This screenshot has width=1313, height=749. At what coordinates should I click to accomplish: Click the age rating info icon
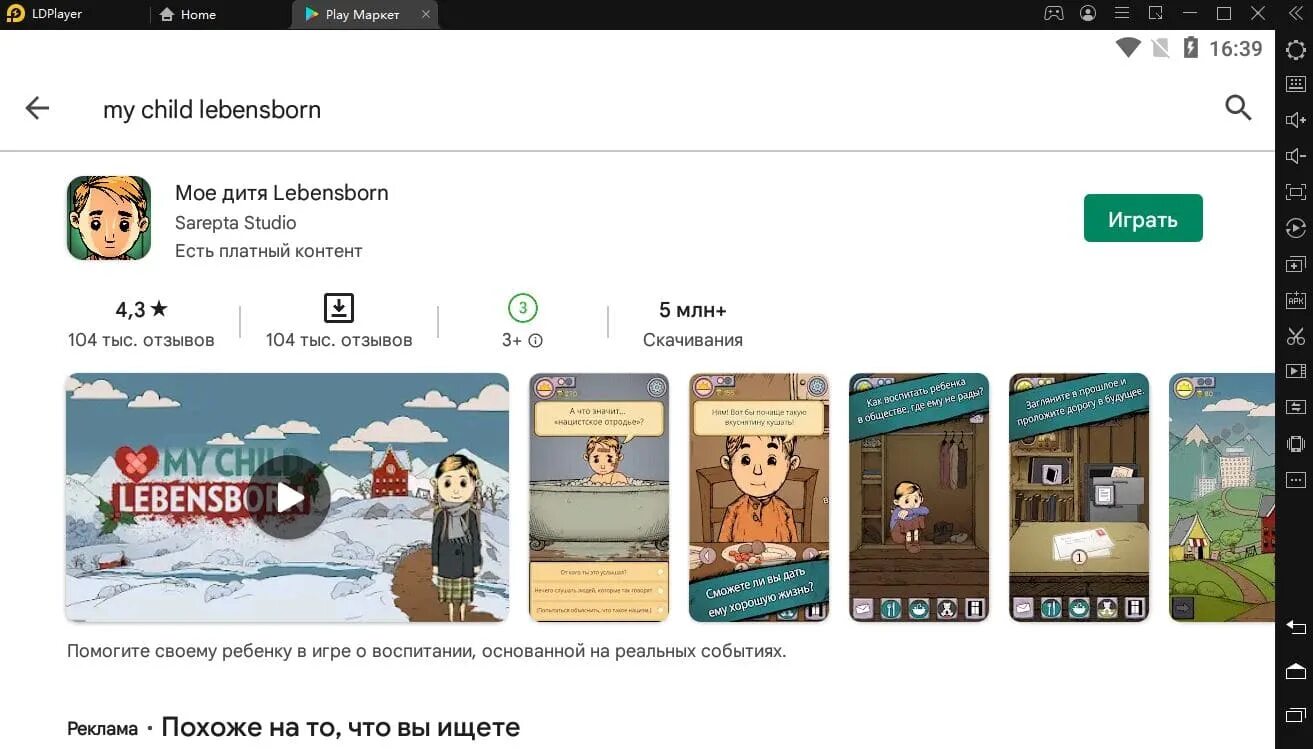point(536,340)
